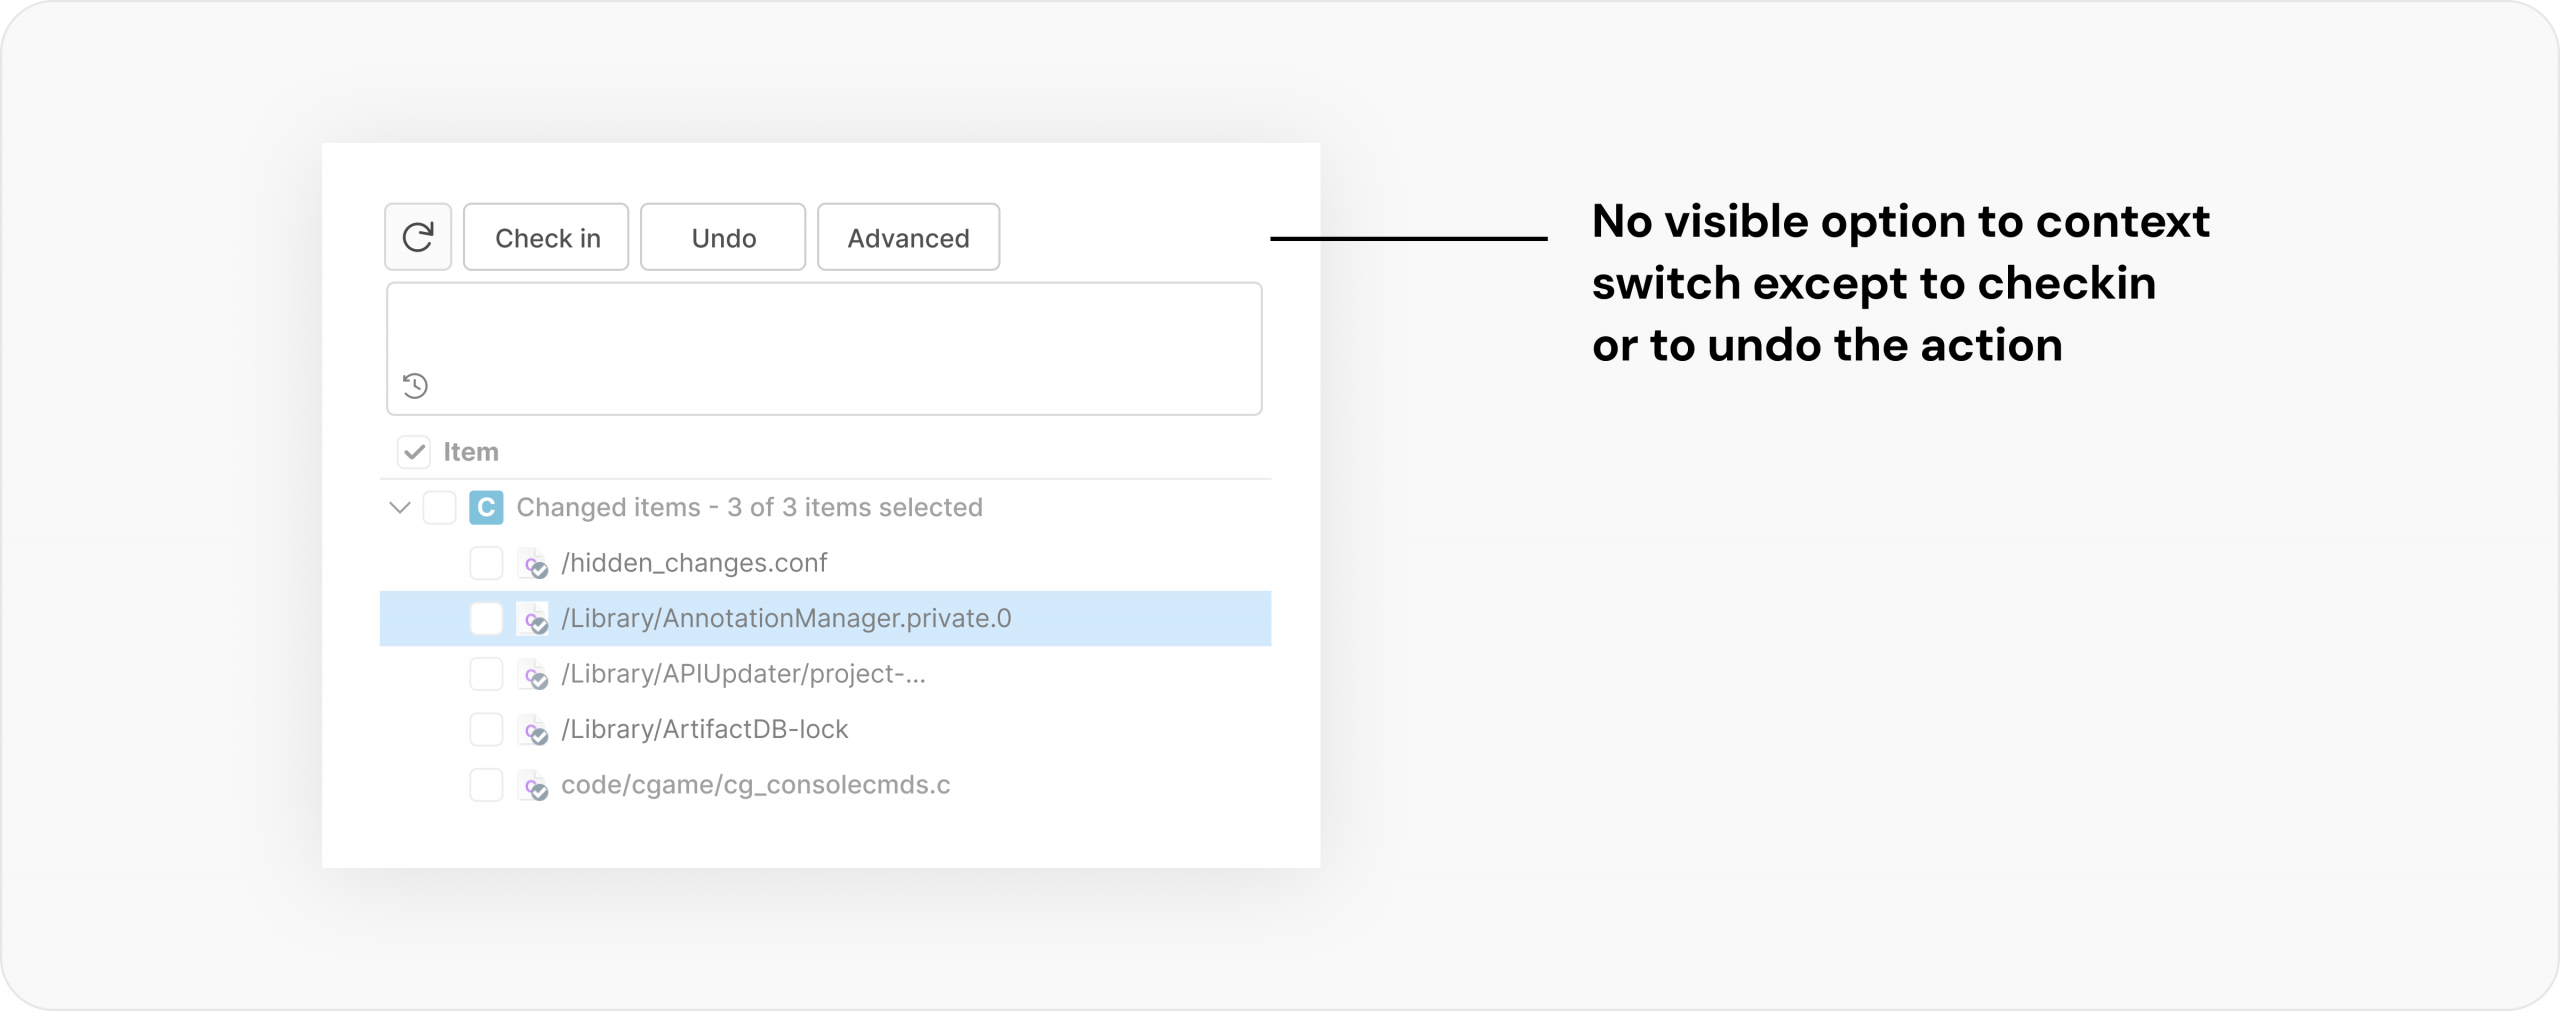Viewport: 2560px width, 1011px height.
Task: Open the Advanced options button
Action: pos(908,237)
